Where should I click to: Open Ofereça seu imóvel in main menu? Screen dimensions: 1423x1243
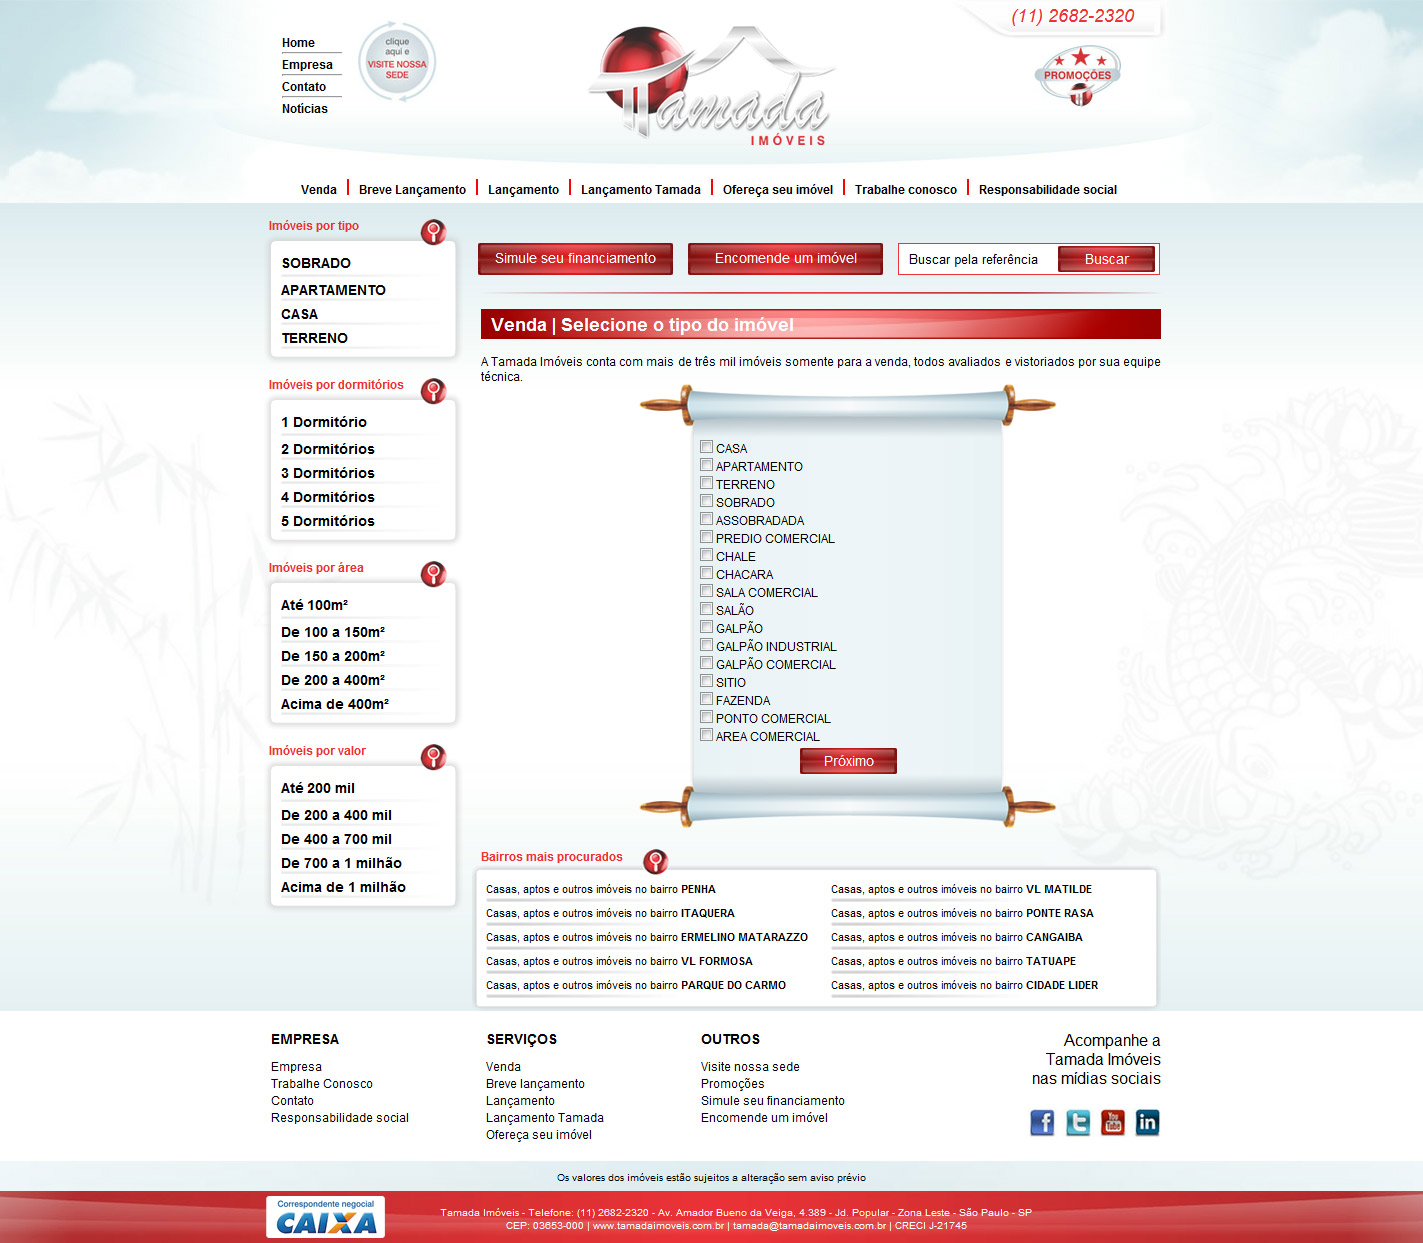coord(778,190)
